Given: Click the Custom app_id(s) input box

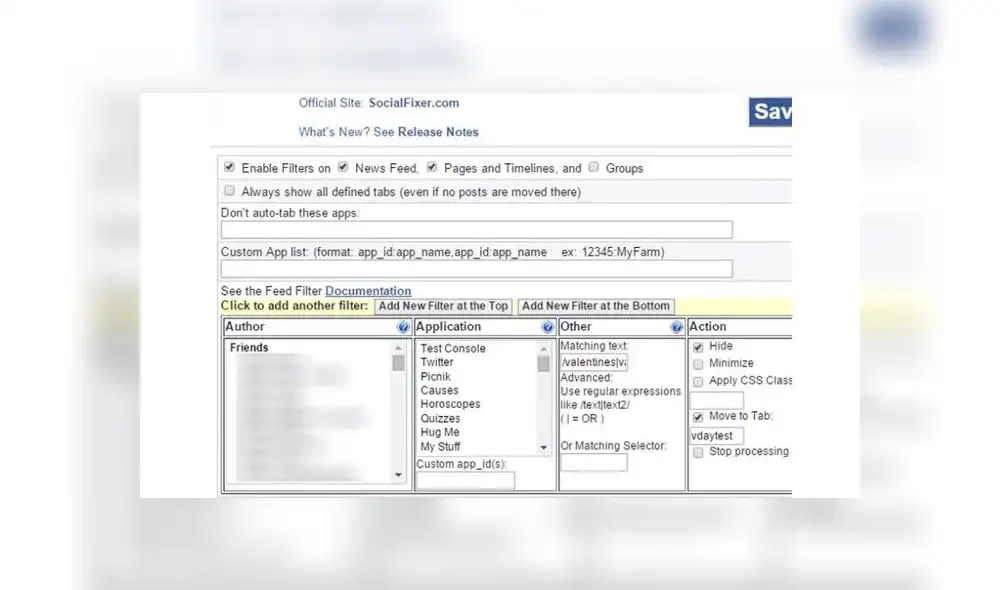Looking at the screenshot, I should click(x=465, y=481).
